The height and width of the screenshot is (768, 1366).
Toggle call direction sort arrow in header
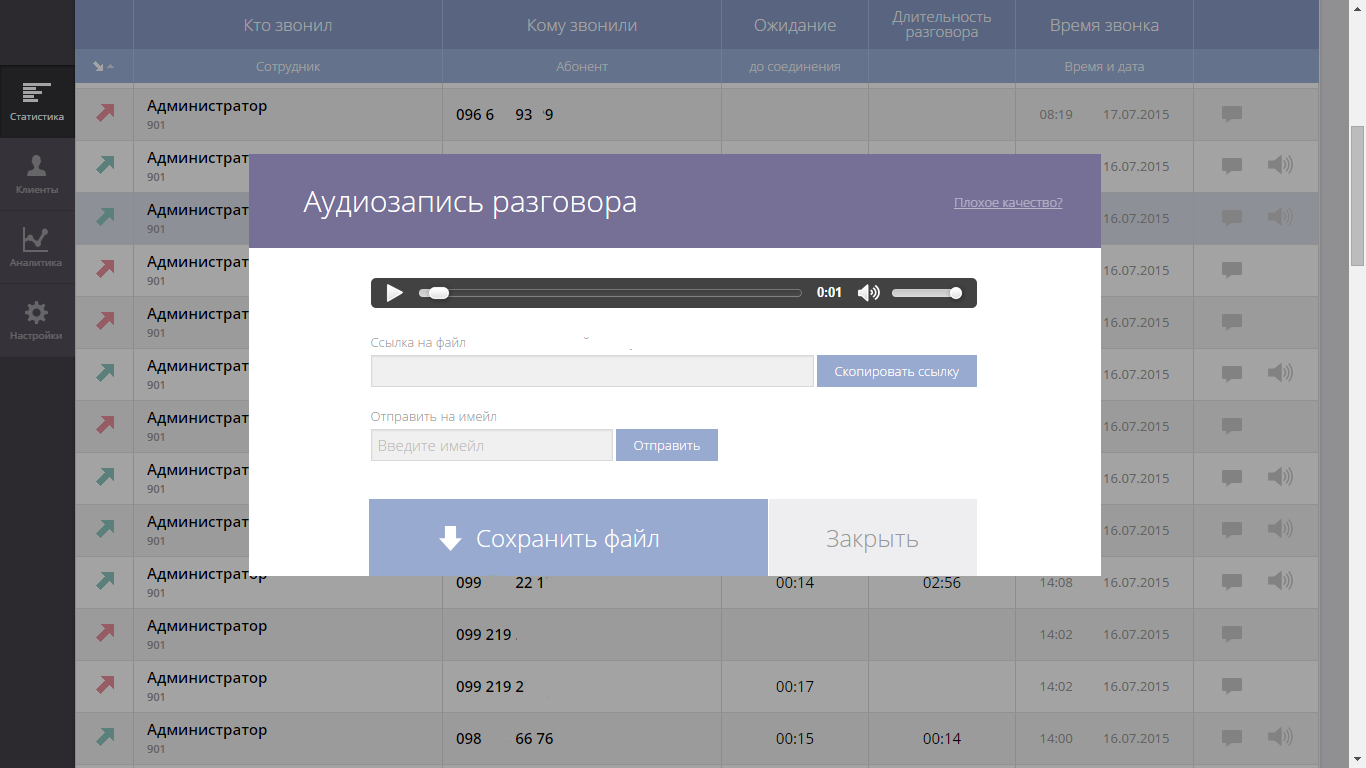[x=103, y=67]
